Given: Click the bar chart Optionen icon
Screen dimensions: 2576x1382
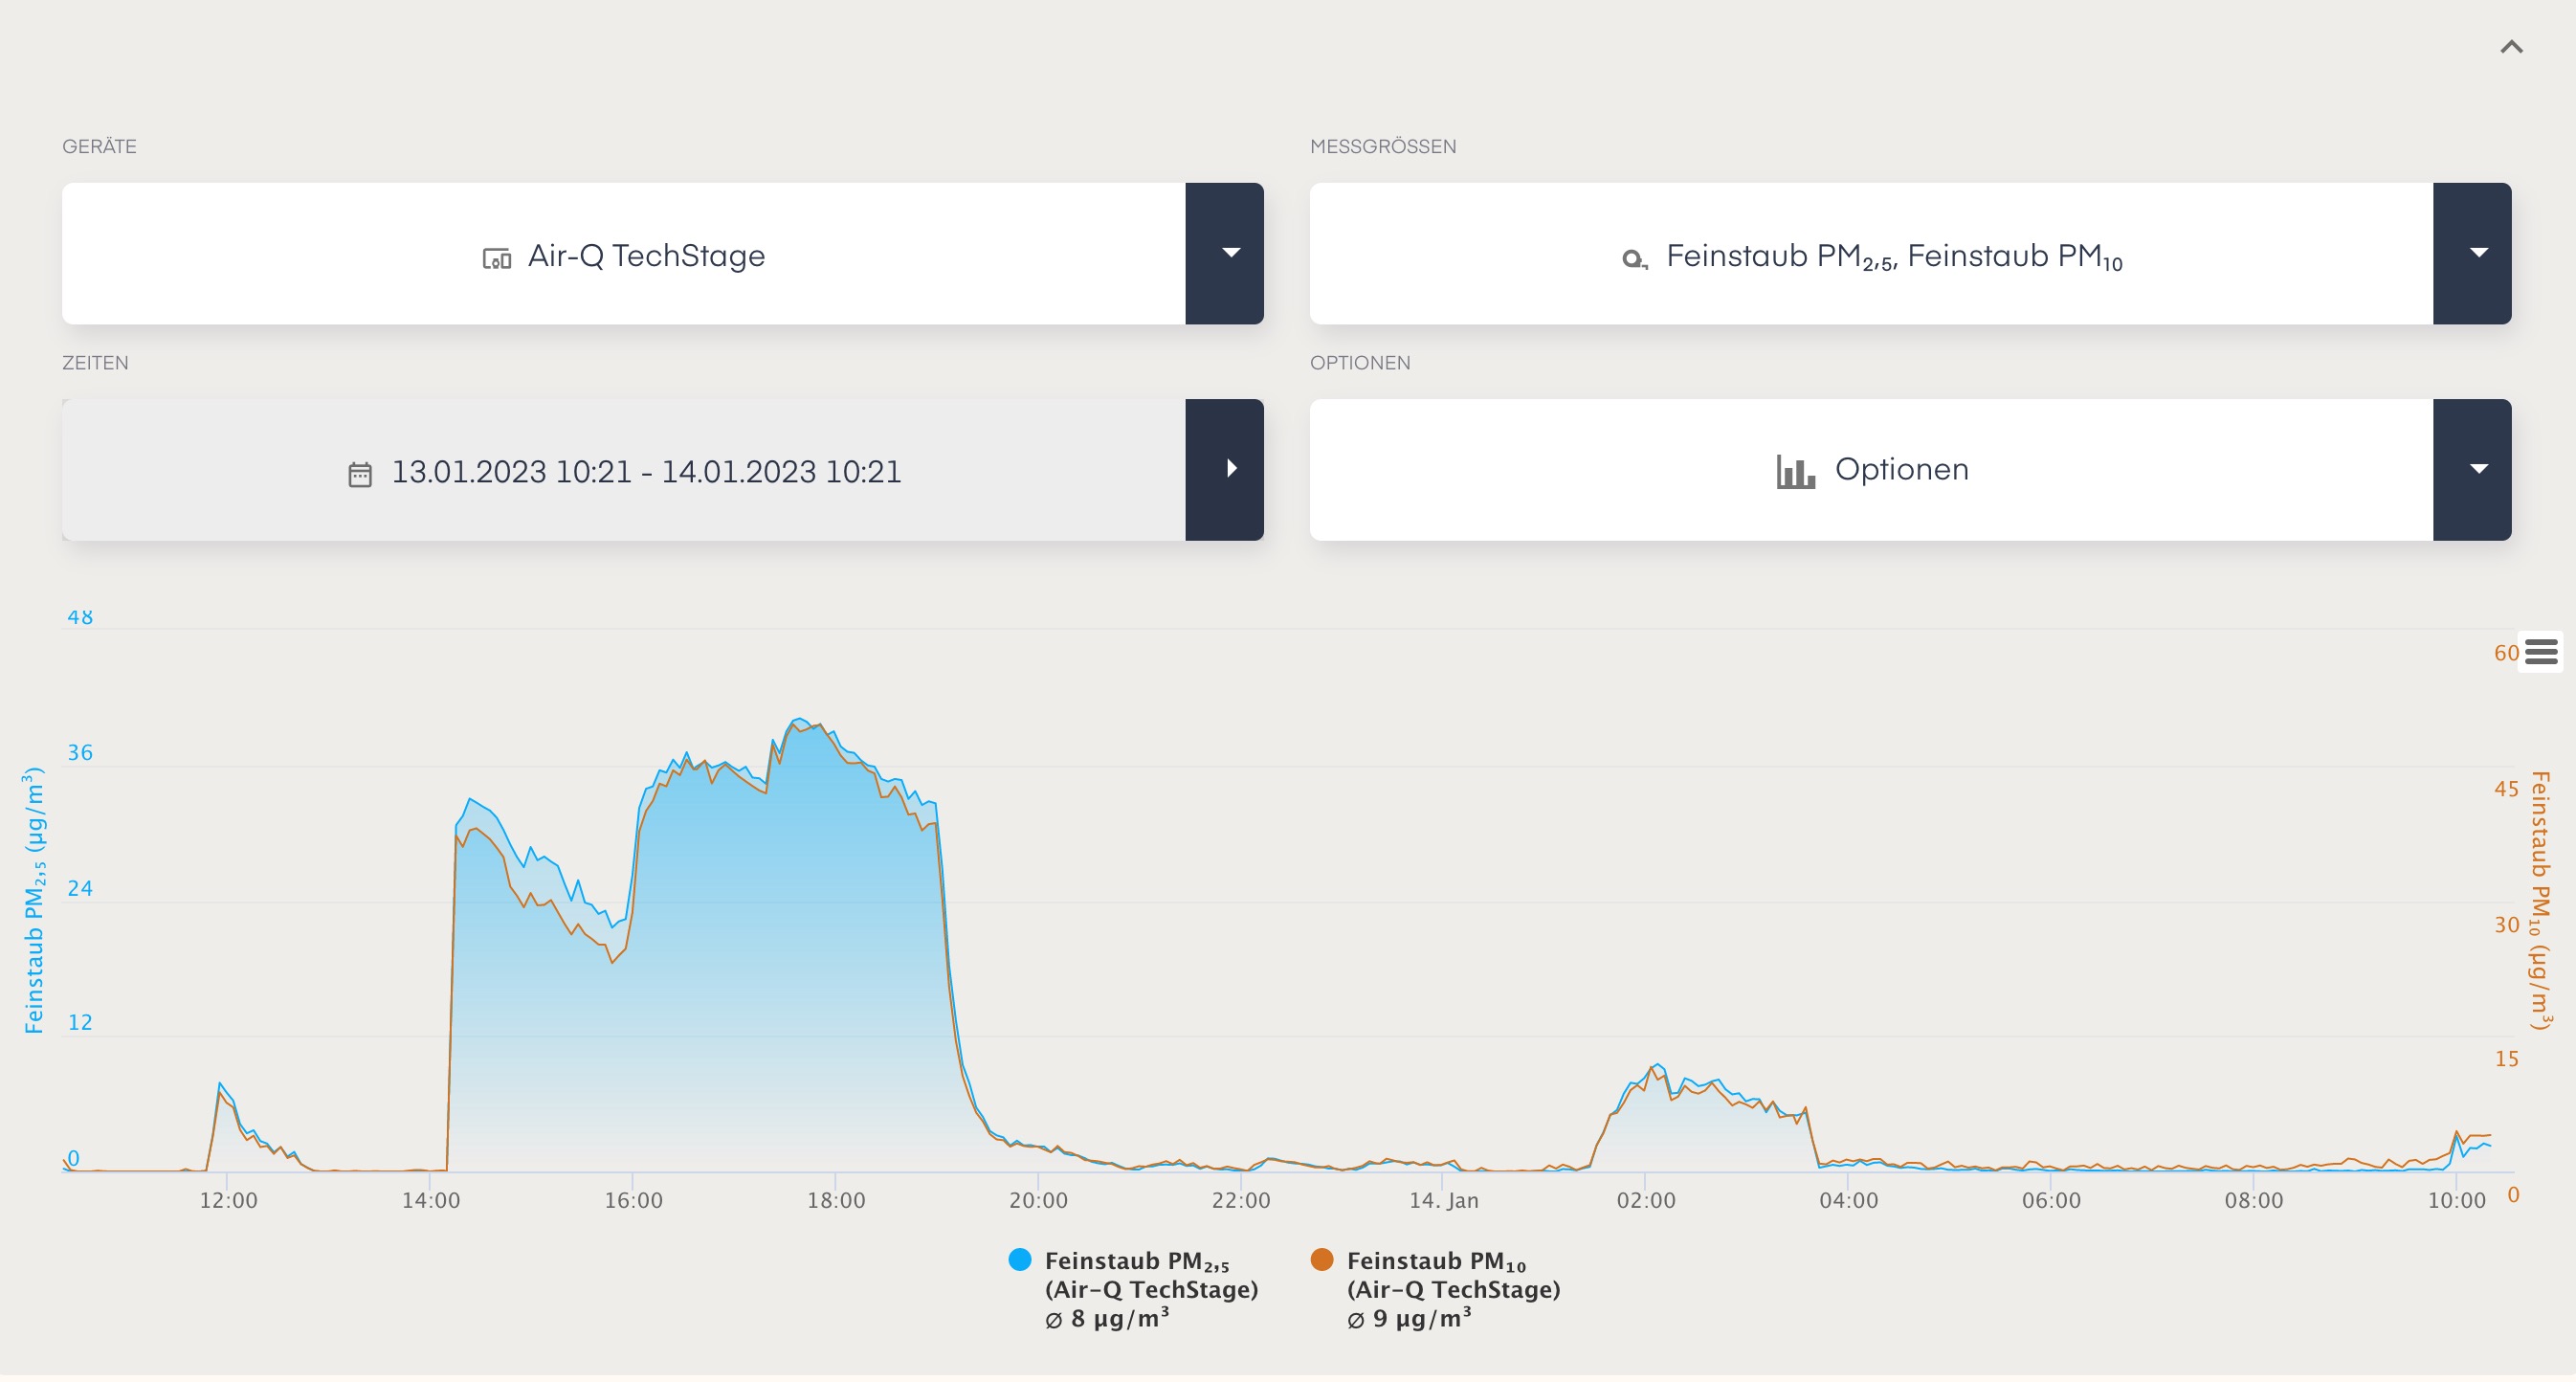Looking at the screenshot, I should click(x=1795, y=471).
